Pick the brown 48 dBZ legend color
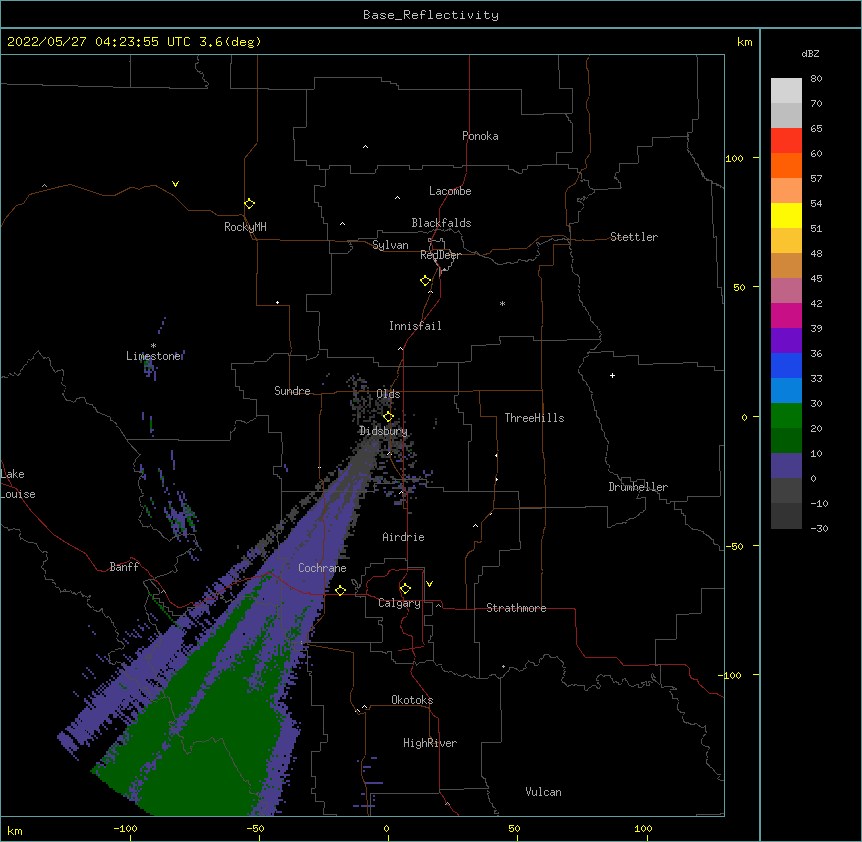 pyautogui.click(x=786, y=265)
